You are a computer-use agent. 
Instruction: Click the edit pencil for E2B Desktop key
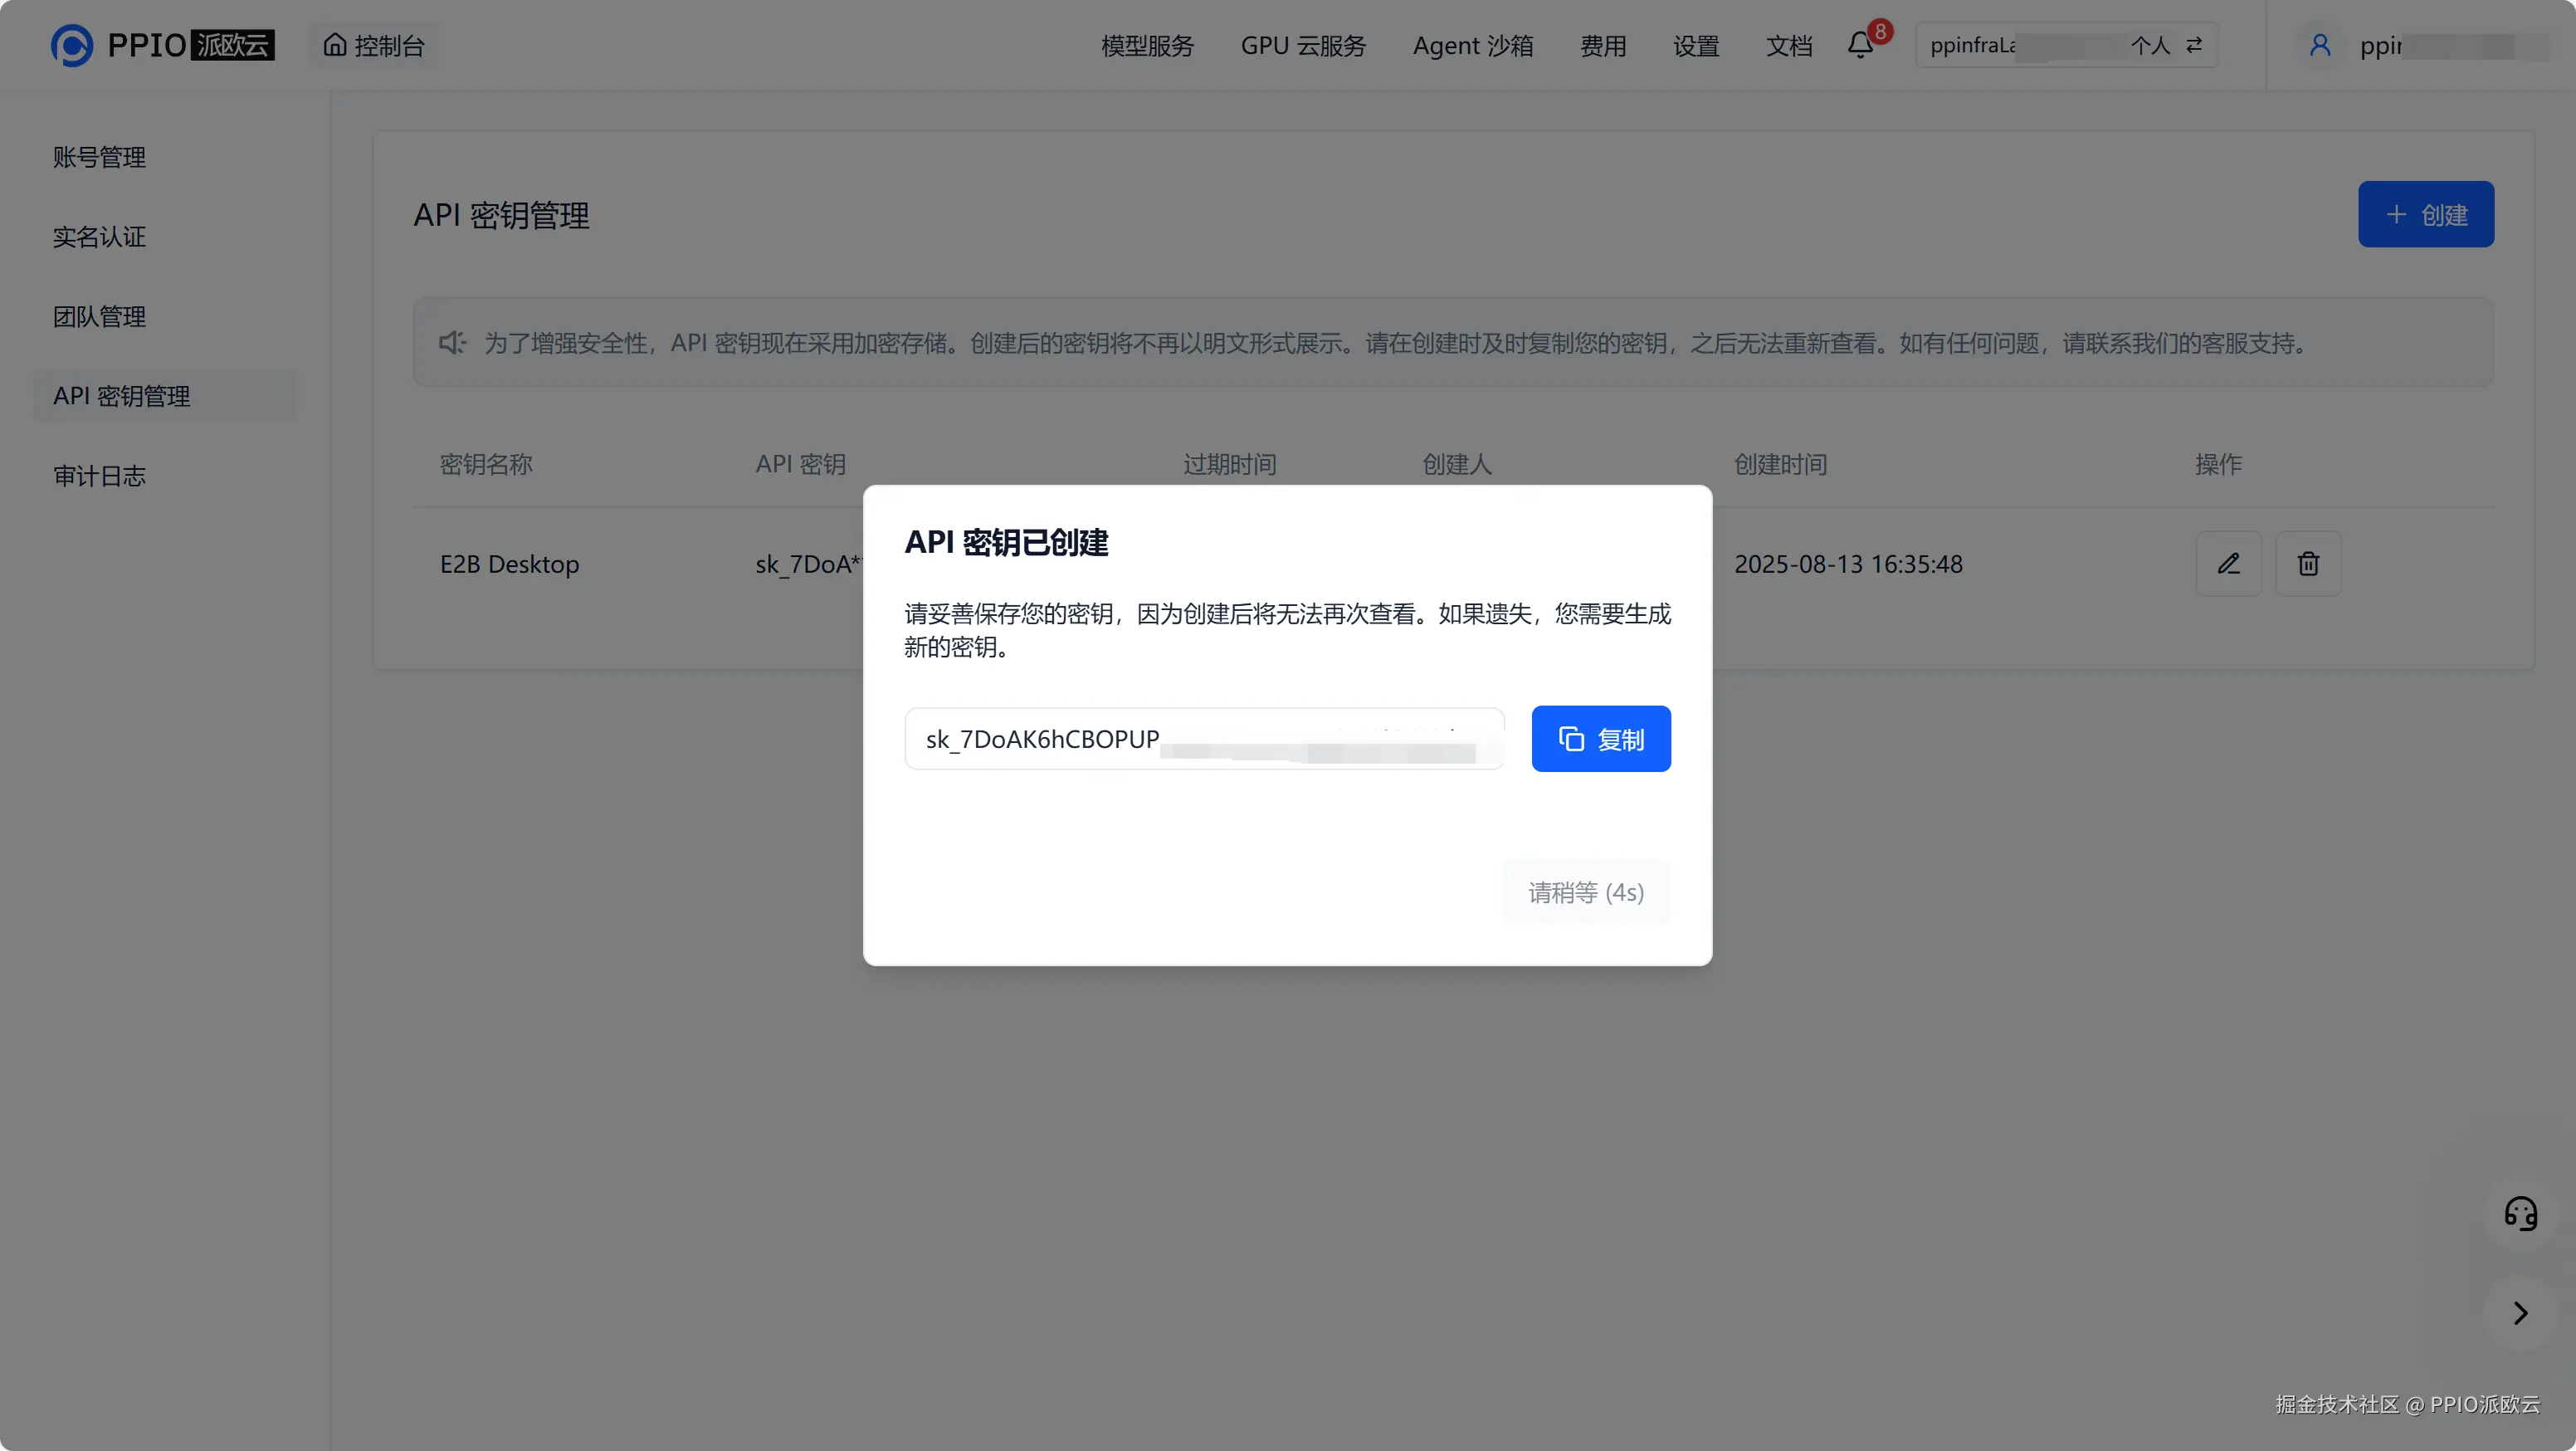point(2228,564)
